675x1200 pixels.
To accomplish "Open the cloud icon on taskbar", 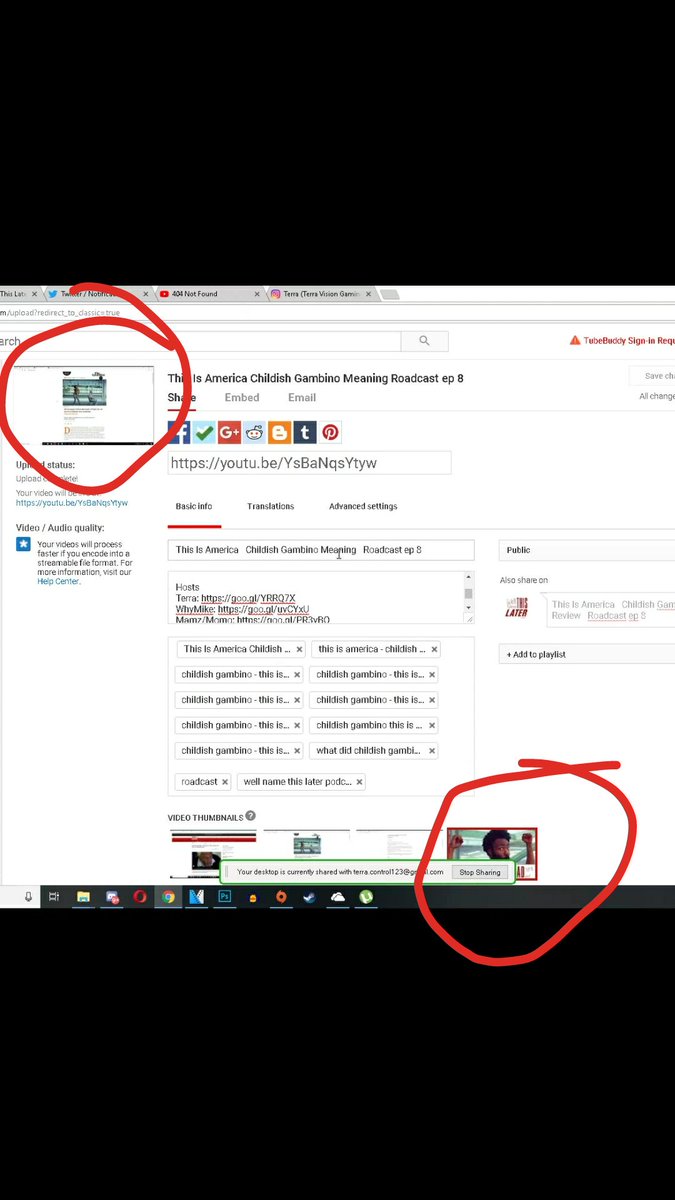I will point(338,897).
